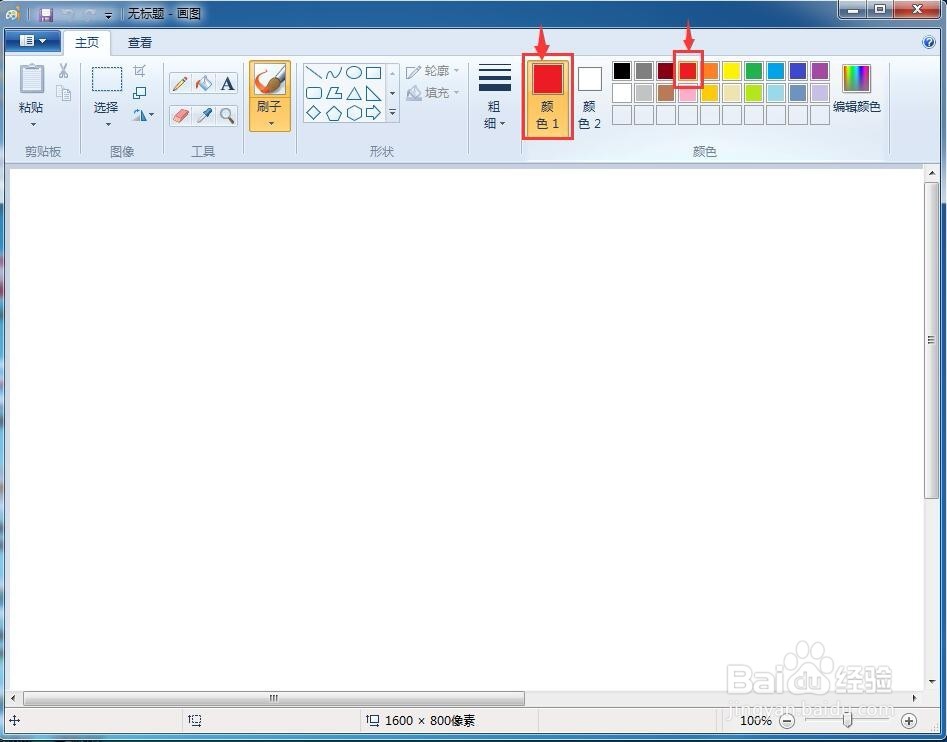Customize Quick Access Toolbar dropdown arrow

pyautogui.click(x=108, y=15)
